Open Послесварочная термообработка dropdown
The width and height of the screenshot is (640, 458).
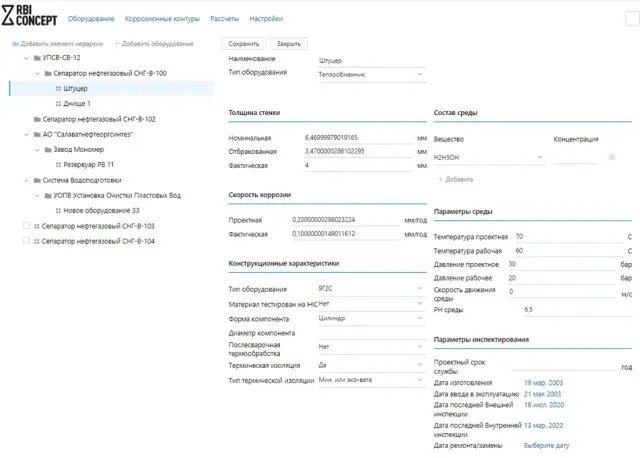pyautogui.click(x=372, y=347)
